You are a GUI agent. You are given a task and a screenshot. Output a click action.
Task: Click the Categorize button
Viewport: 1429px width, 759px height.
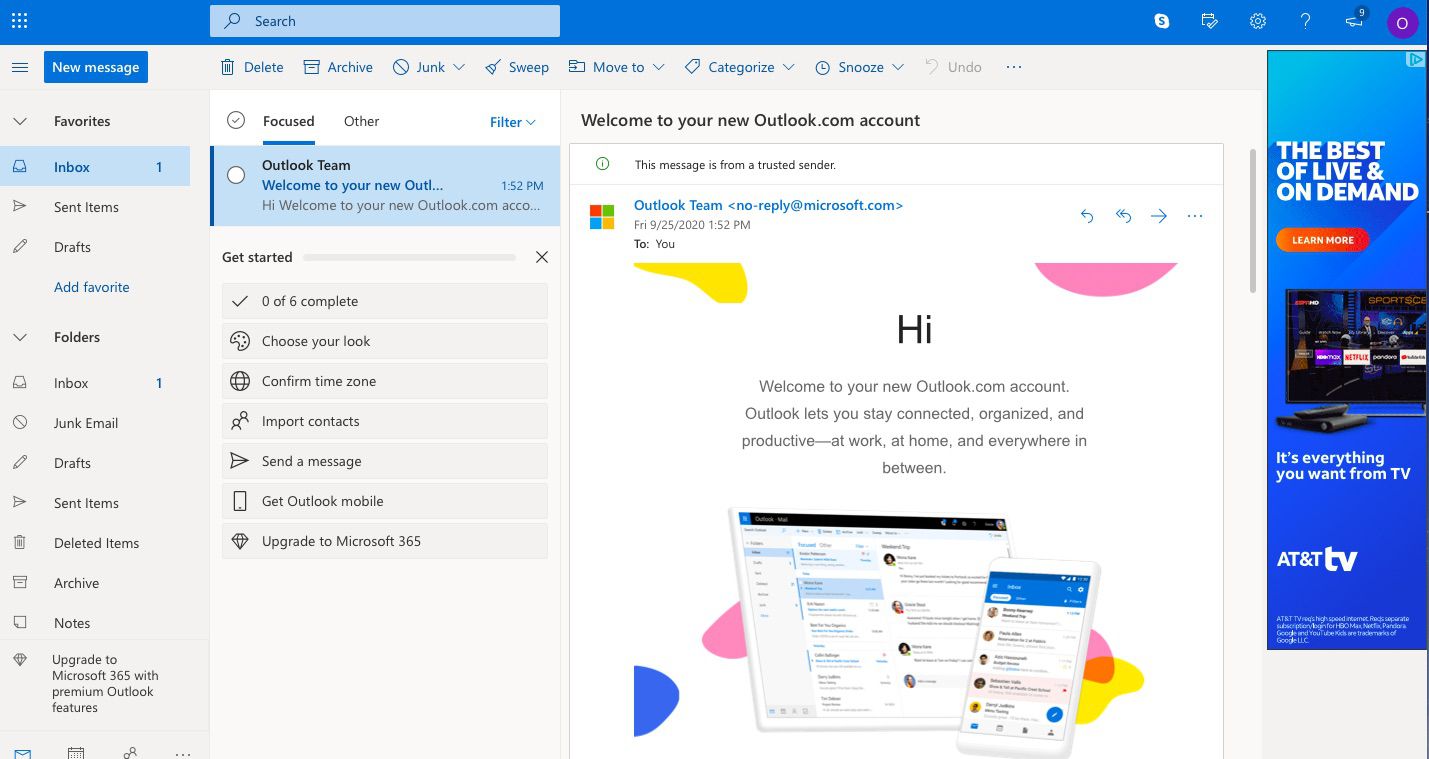pyautogui.click(x=729, y=67)
